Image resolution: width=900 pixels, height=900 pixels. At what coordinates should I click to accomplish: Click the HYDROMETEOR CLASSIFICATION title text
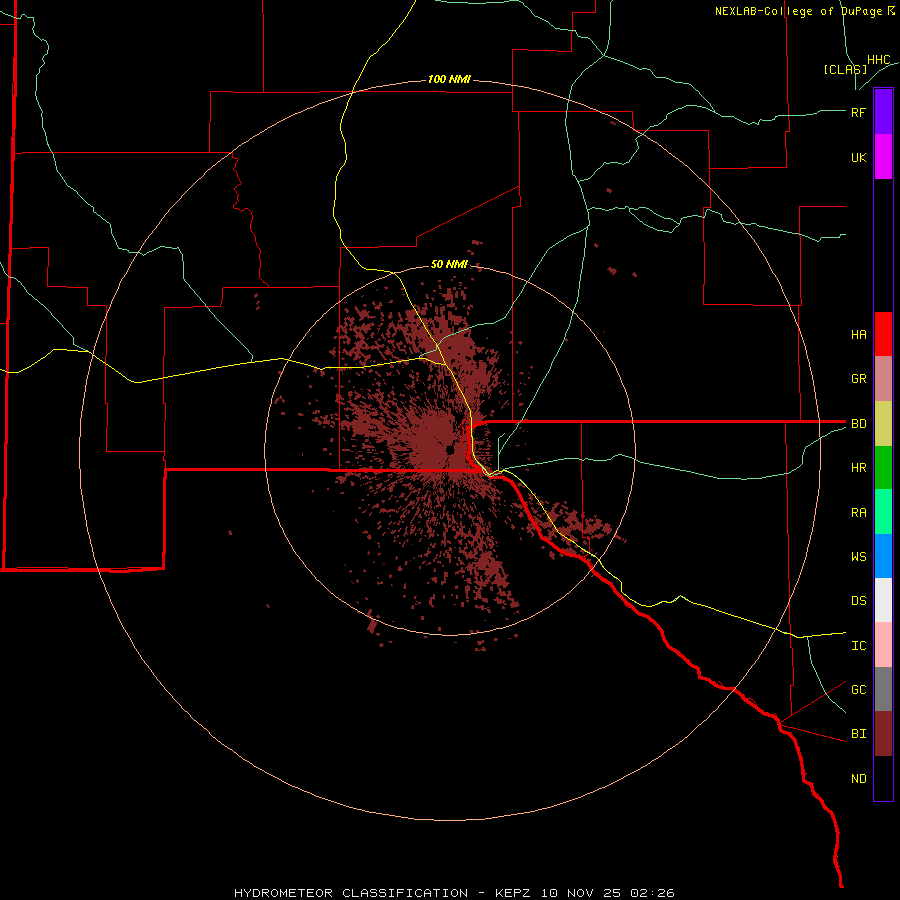coord(351,893)
